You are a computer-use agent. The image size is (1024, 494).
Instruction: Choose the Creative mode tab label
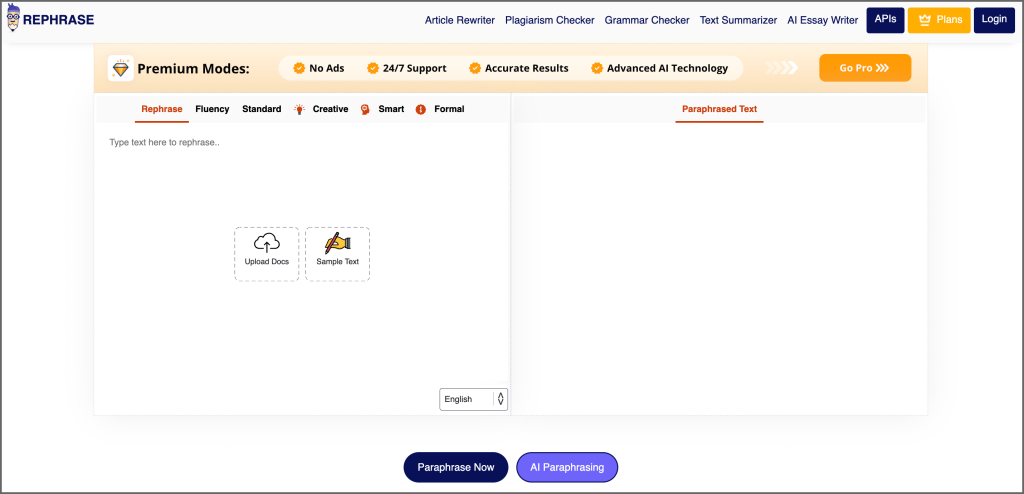pos(330,109)
